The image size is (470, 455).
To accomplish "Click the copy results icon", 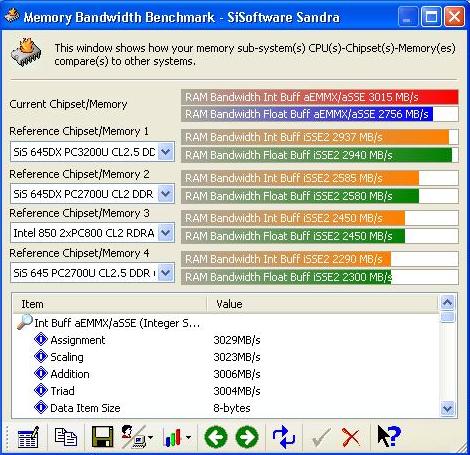I will click(x=66, y=437).
